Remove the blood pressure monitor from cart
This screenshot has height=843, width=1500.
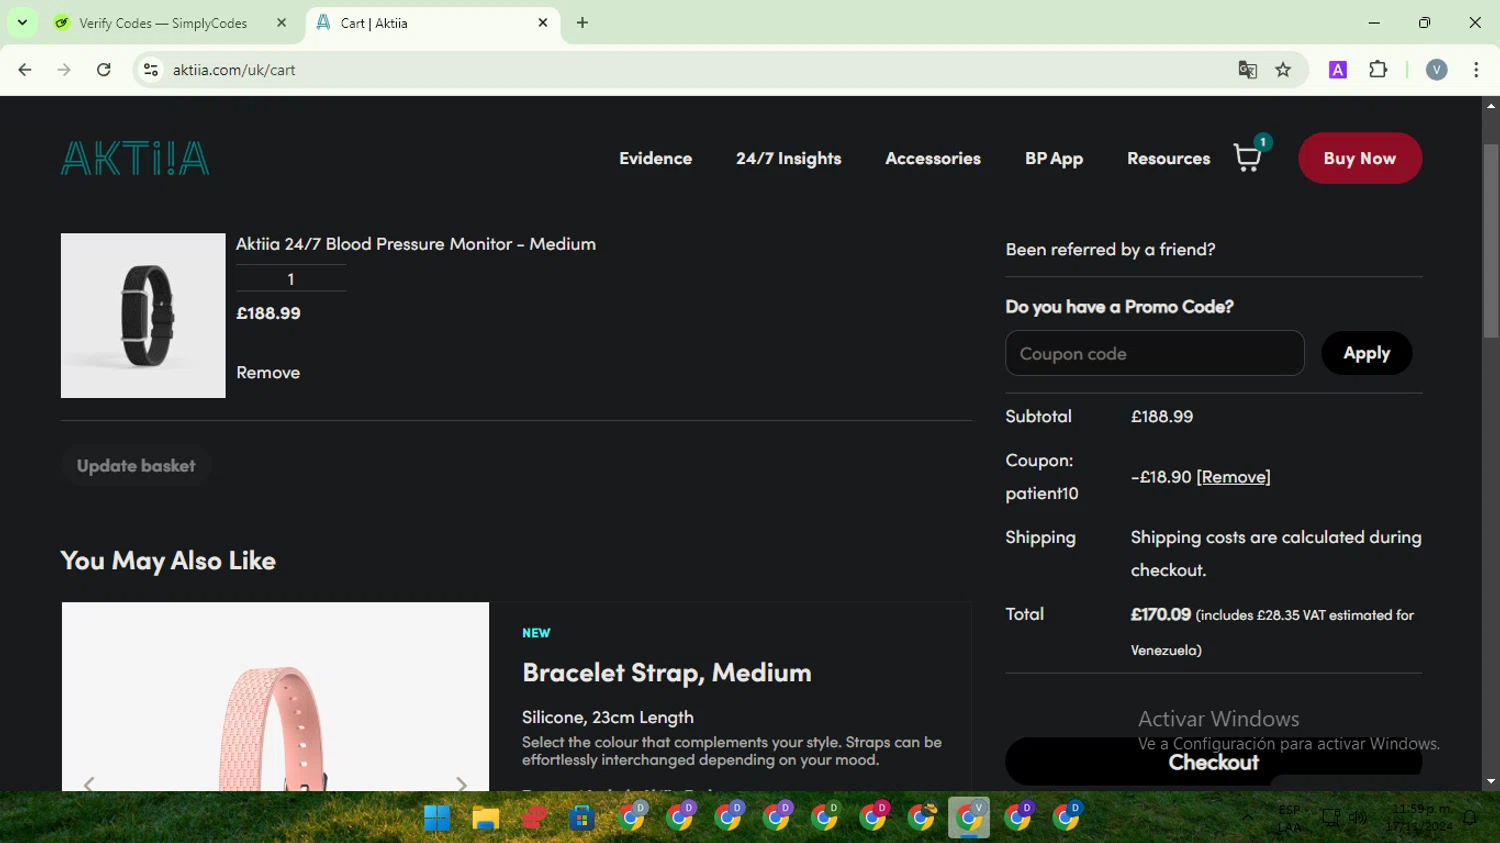[268, 372]
